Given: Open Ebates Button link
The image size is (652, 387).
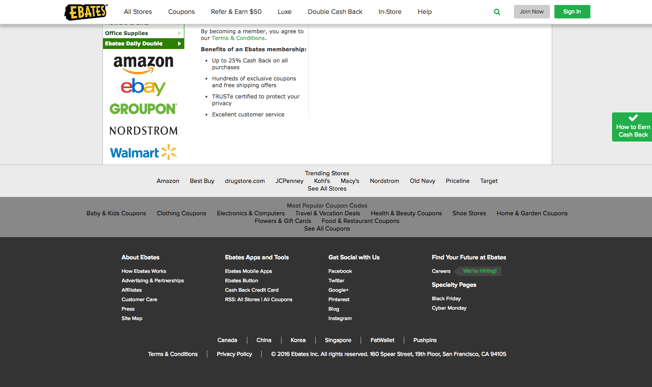Looking at the screenshot, I should click(242, 281).
